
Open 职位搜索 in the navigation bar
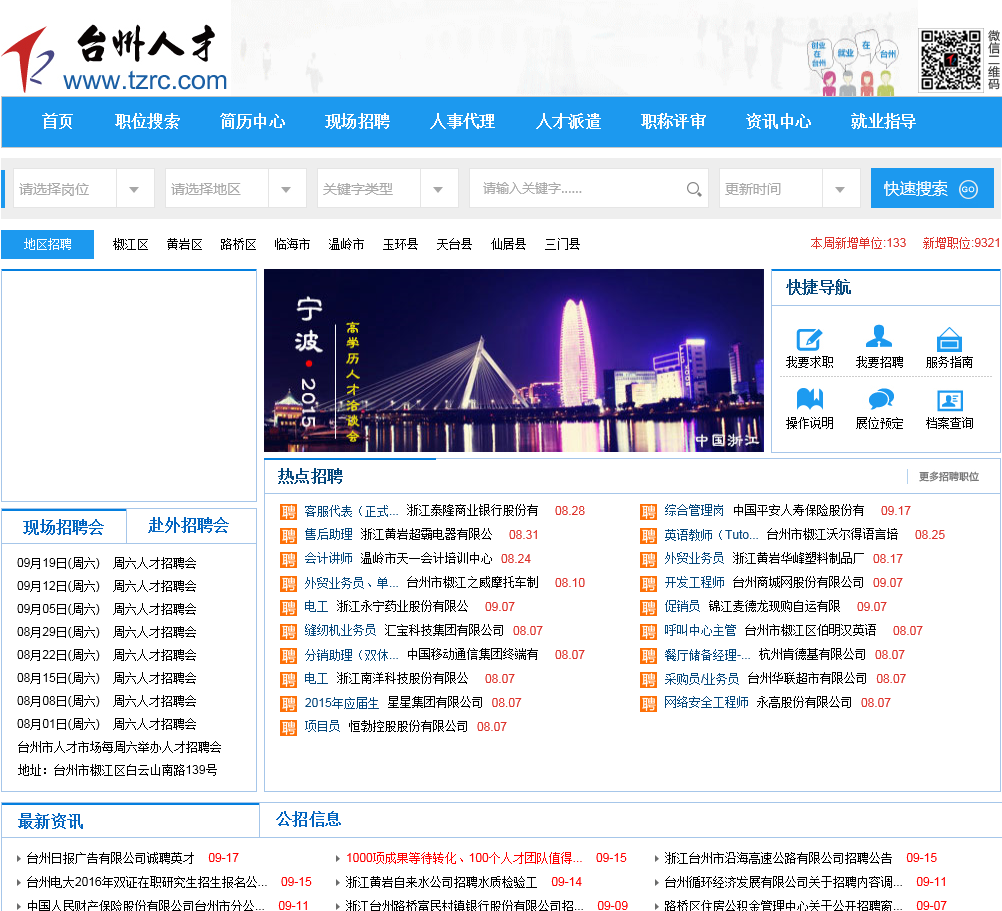[x=148, y=122]
